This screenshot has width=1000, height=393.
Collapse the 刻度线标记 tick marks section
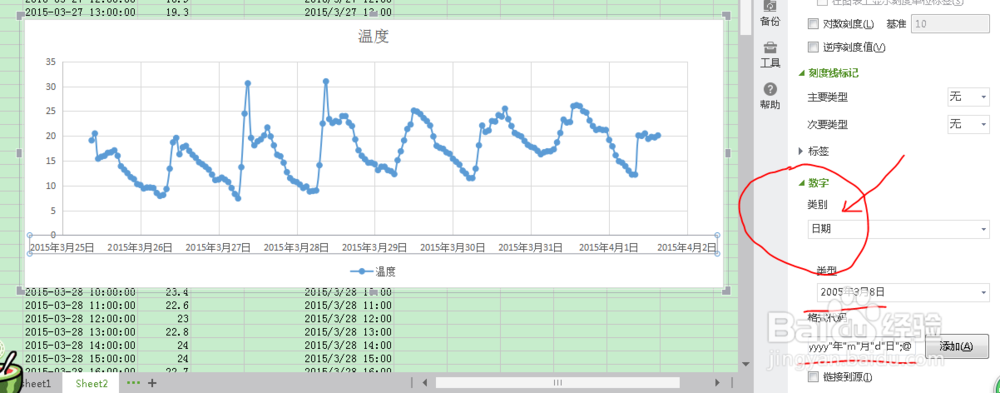[802, 73]
